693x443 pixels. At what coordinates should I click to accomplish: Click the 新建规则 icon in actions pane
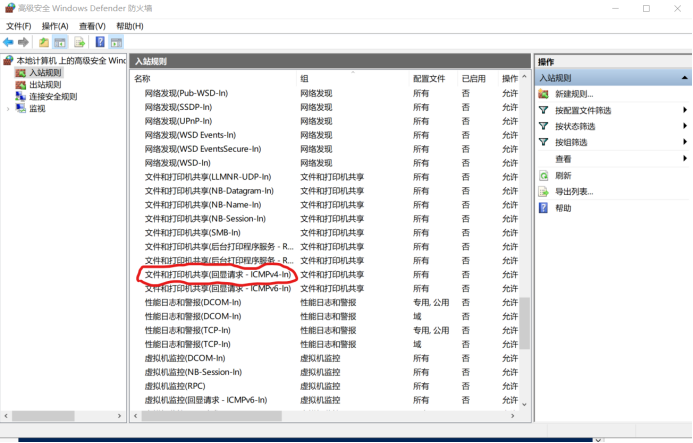coord(544,94)
